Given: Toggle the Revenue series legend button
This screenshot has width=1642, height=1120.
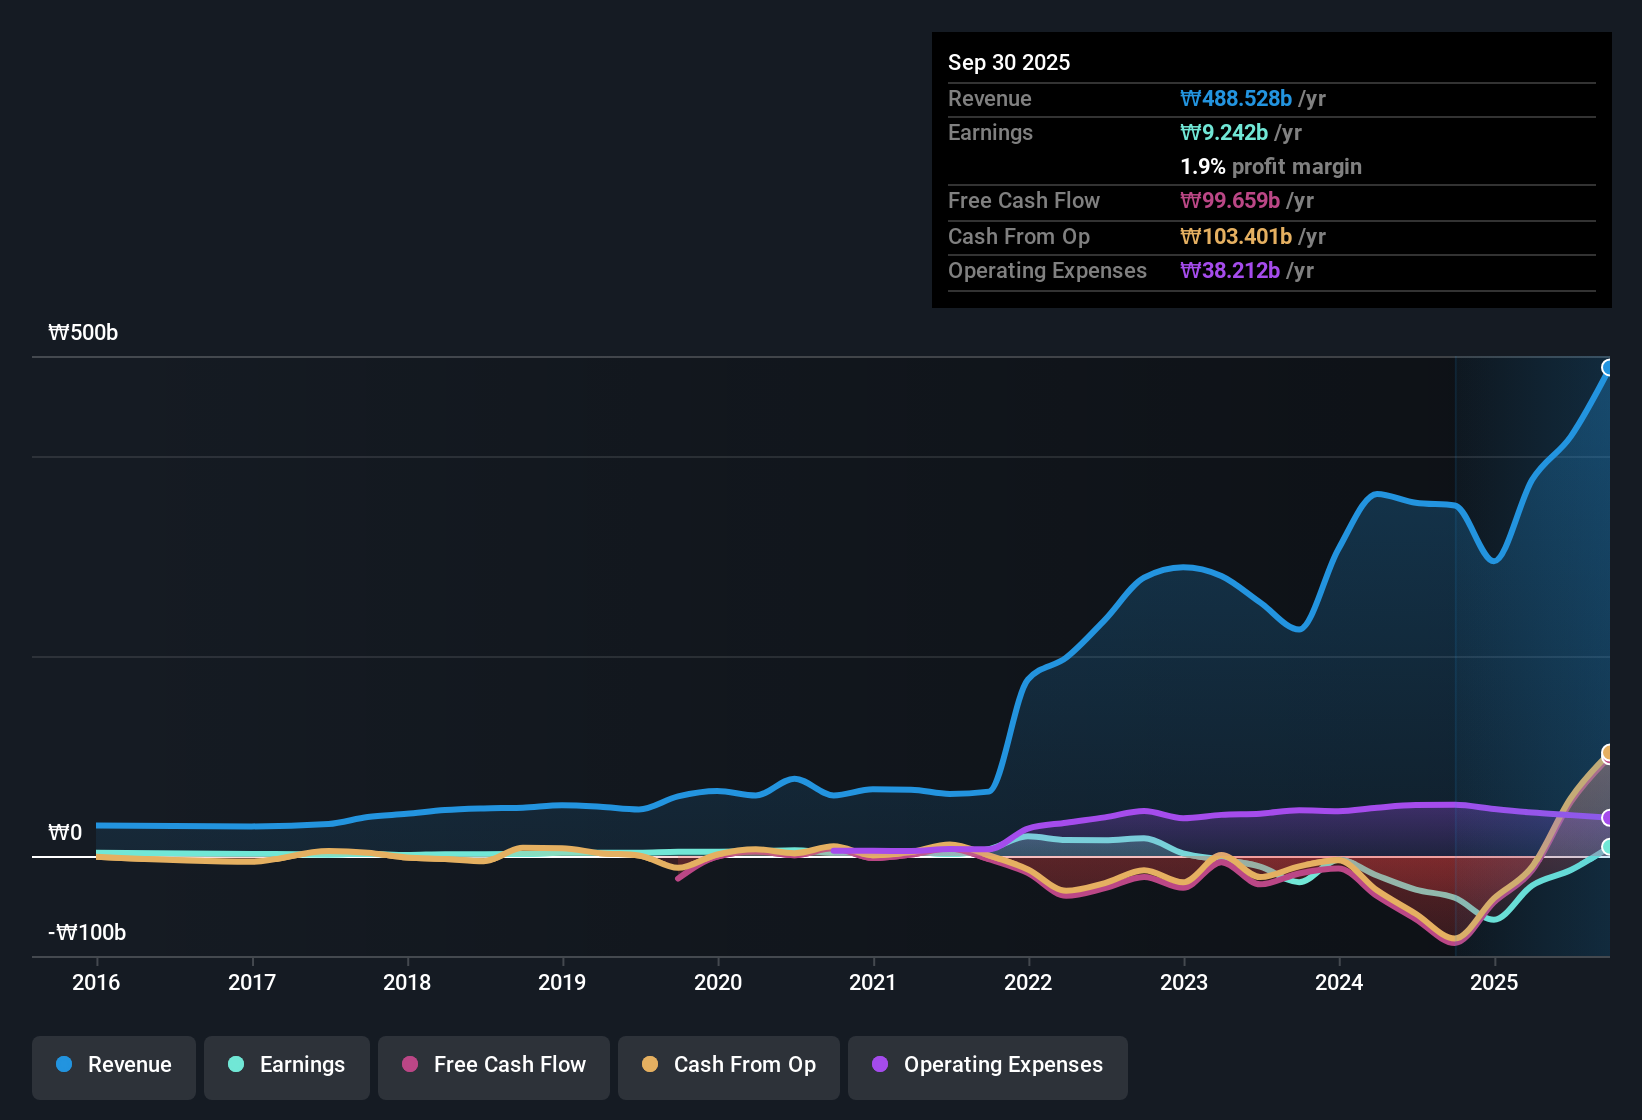Looking at the screenshot, I should [114, 1067].
